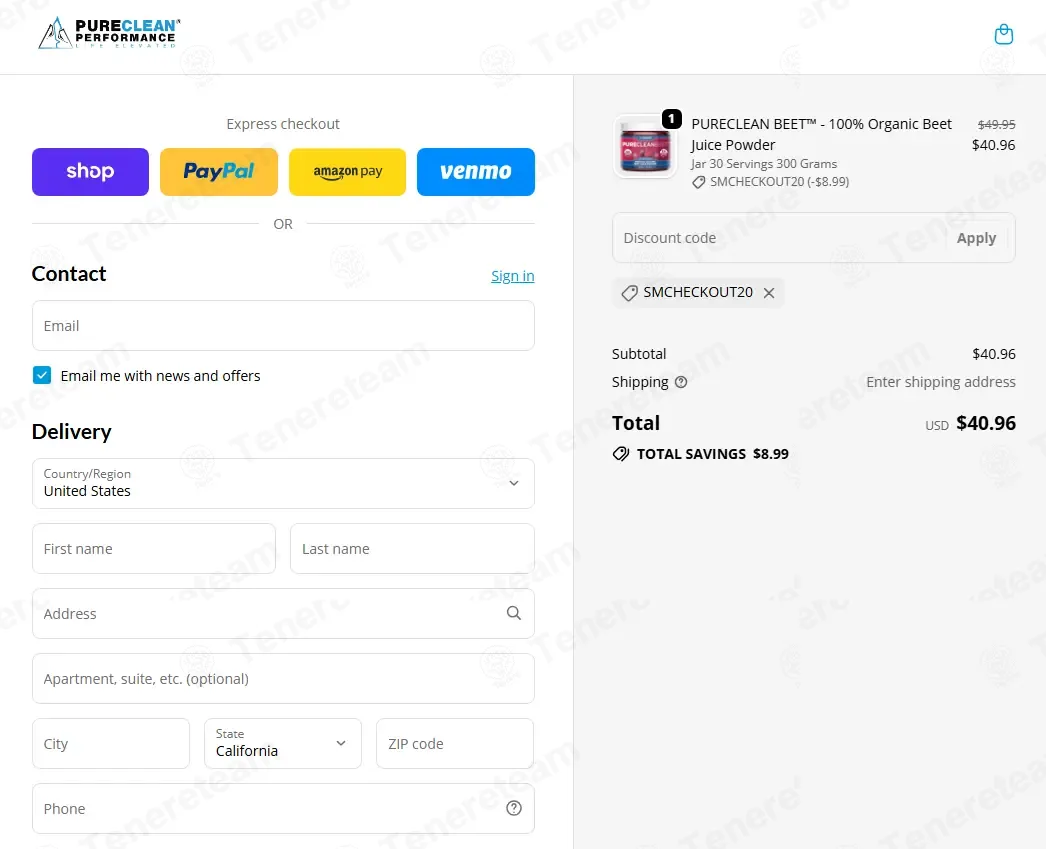Click the shipping help question icon
The height and width of the screenshot is (849, 1046).
coord(680,382)
